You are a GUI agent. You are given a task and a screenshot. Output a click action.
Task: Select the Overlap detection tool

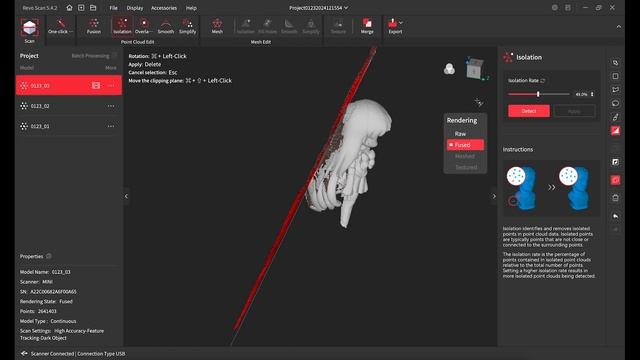[144, 27]
